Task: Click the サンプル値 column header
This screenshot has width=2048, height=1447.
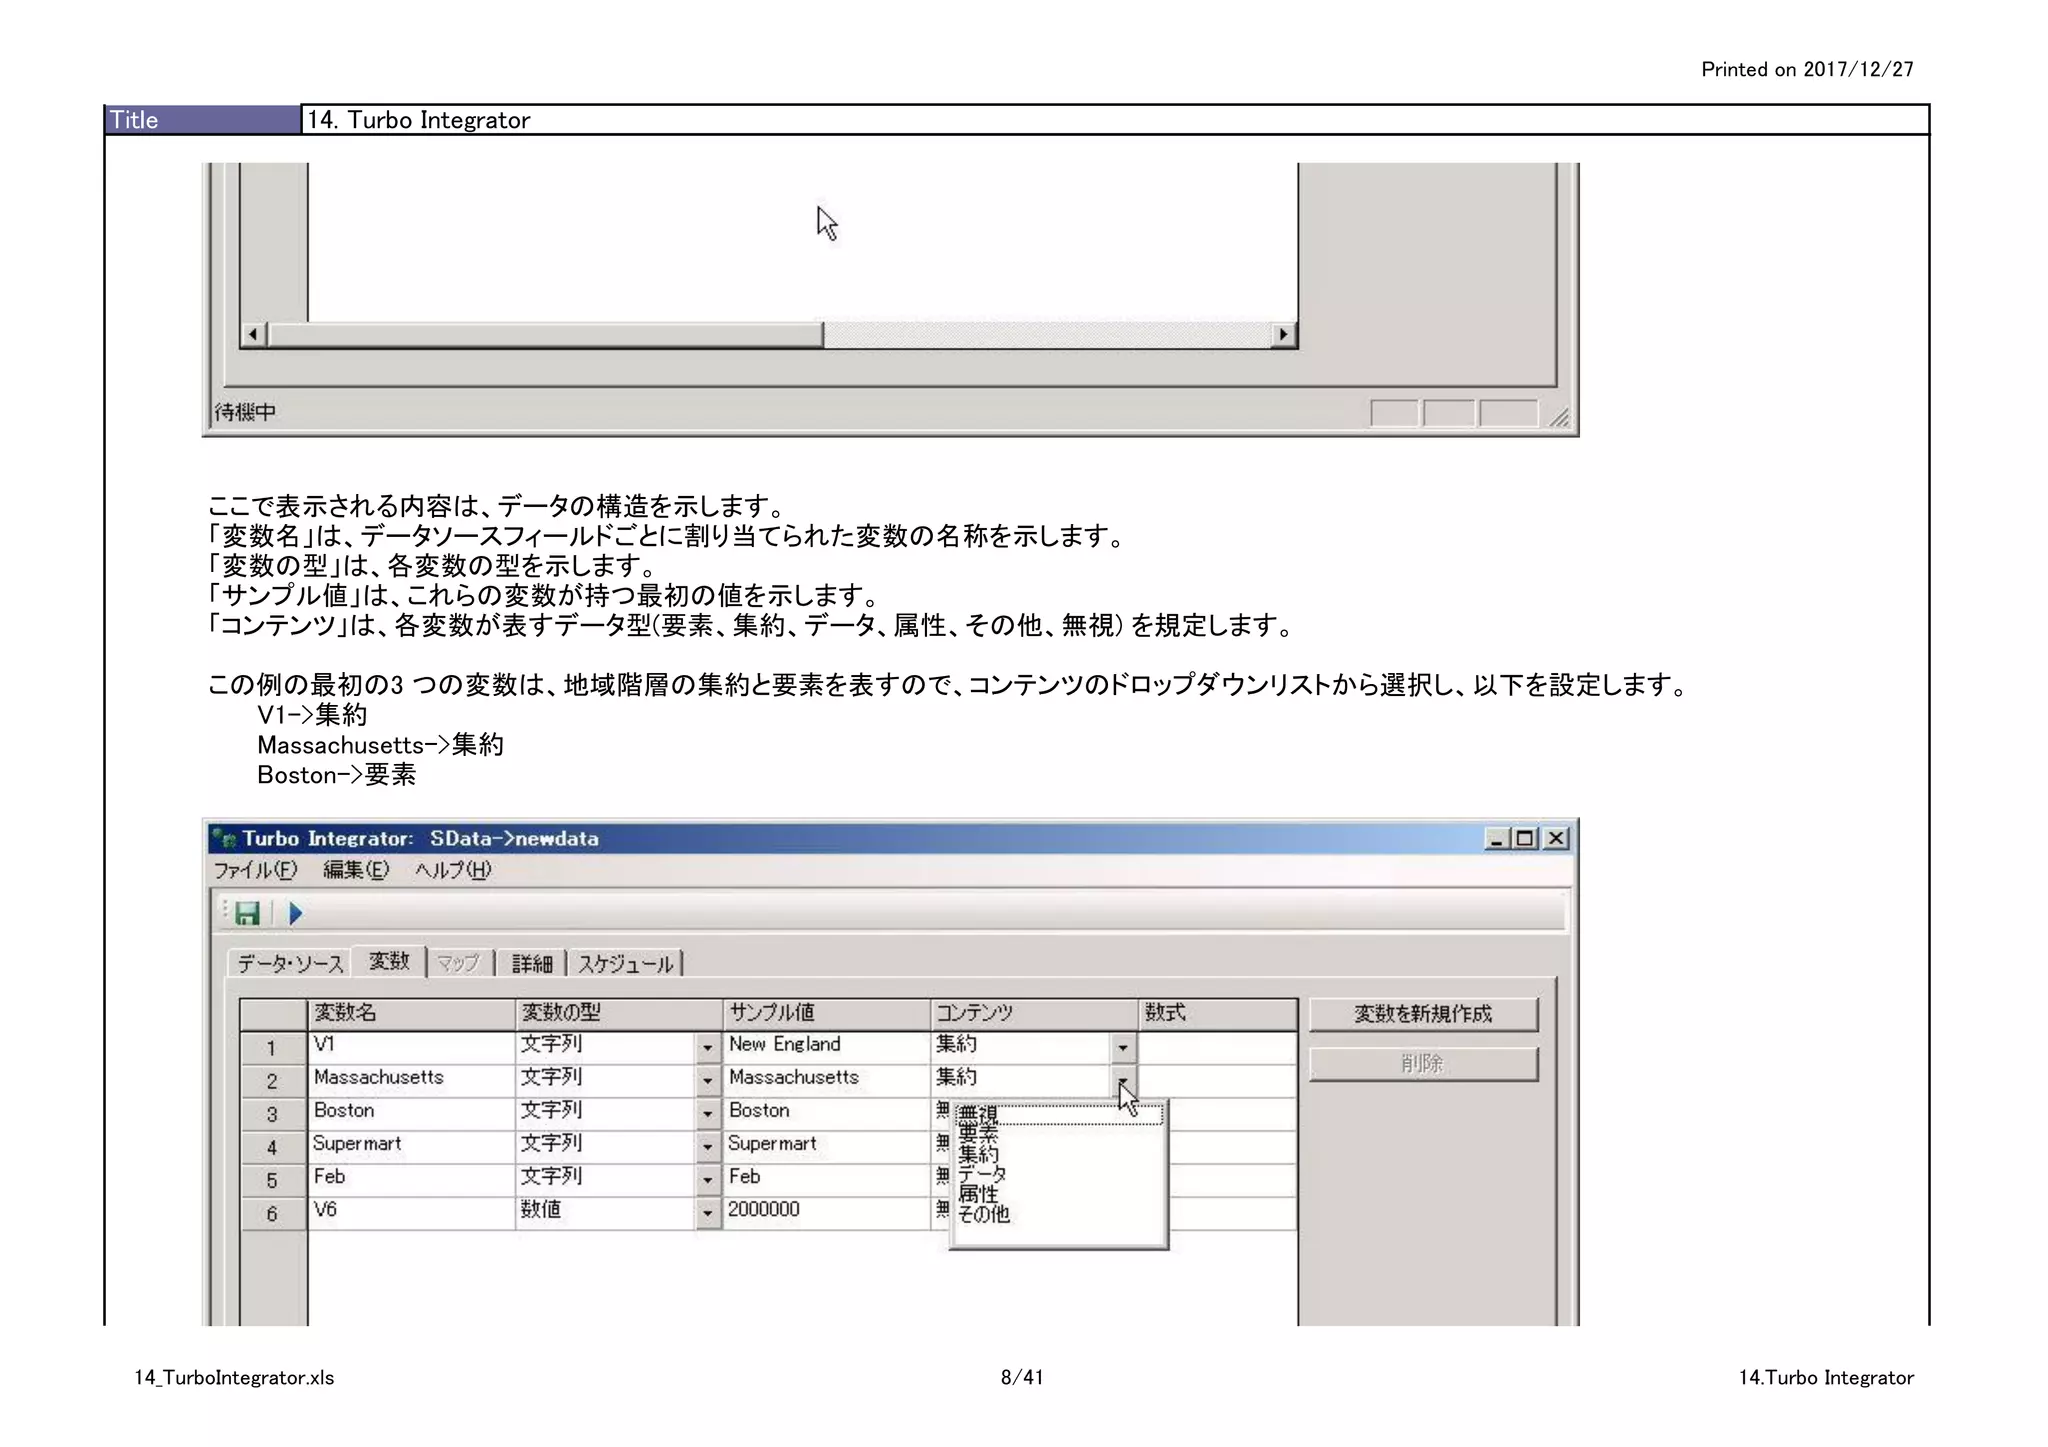Action: point(827,1013)
